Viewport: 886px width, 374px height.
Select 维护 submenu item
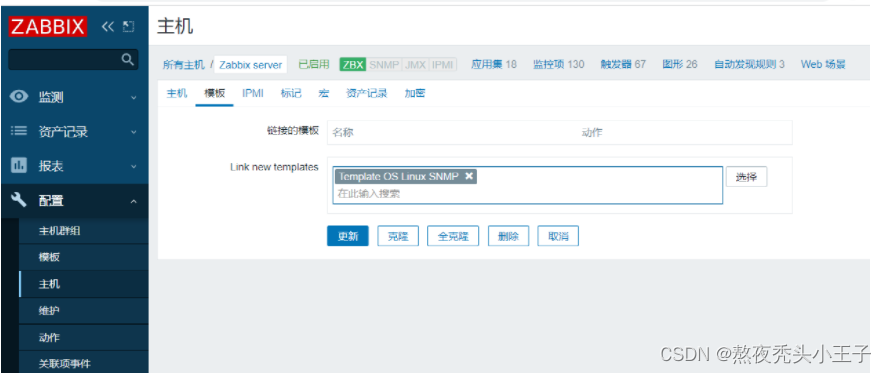[x=49, y=311]
